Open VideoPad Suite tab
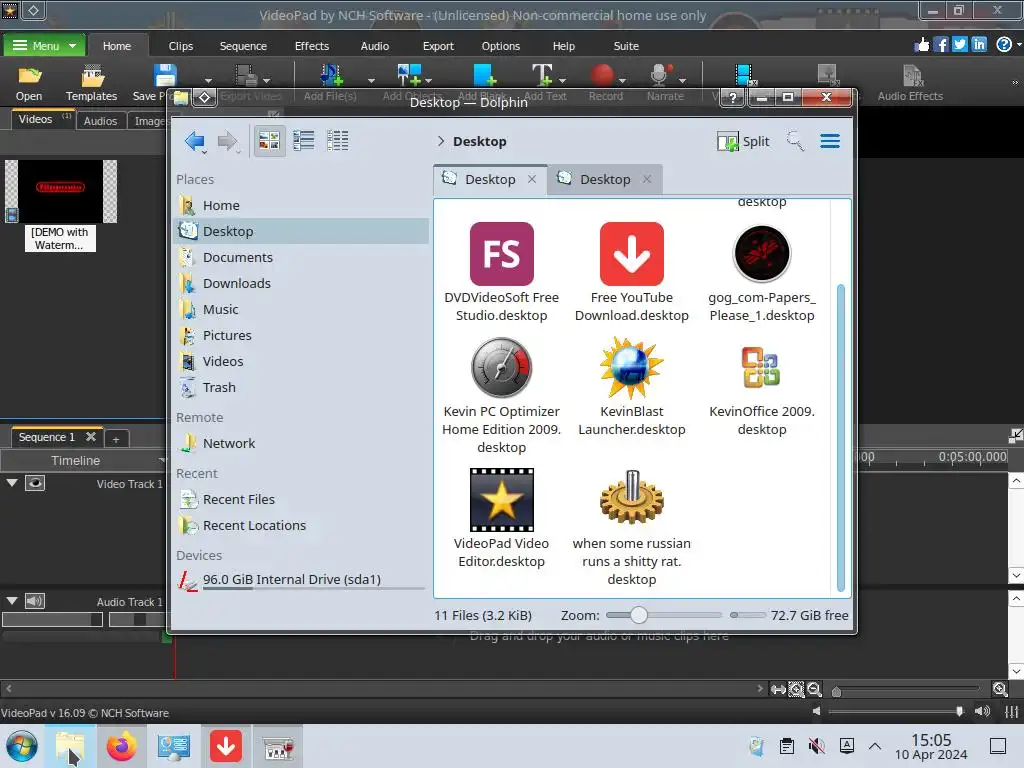Screen dimensions: 1024x768 coord(626,46)
